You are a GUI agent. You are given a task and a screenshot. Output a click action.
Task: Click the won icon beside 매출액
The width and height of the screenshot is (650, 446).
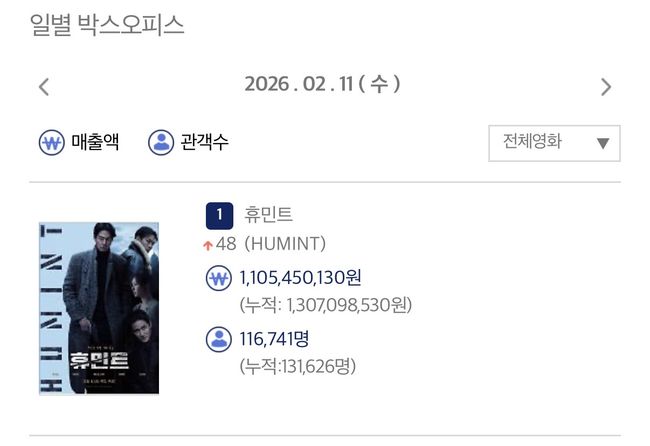coord(51,142)
